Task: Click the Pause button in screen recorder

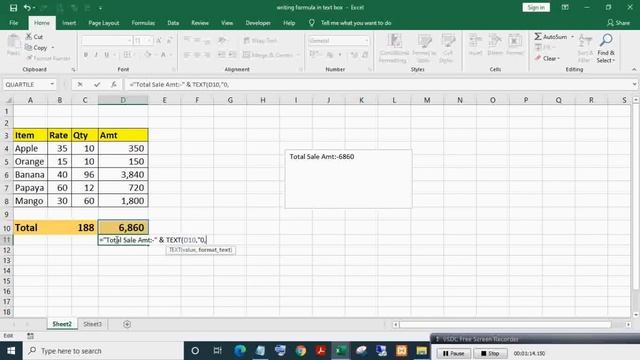Action: click(453, 353)
